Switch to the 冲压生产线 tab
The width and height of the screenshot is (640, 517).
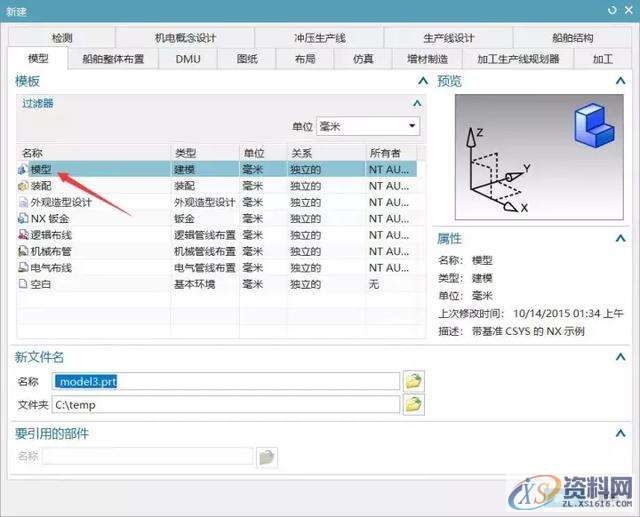pyautogui.click(x=319, y=38)
